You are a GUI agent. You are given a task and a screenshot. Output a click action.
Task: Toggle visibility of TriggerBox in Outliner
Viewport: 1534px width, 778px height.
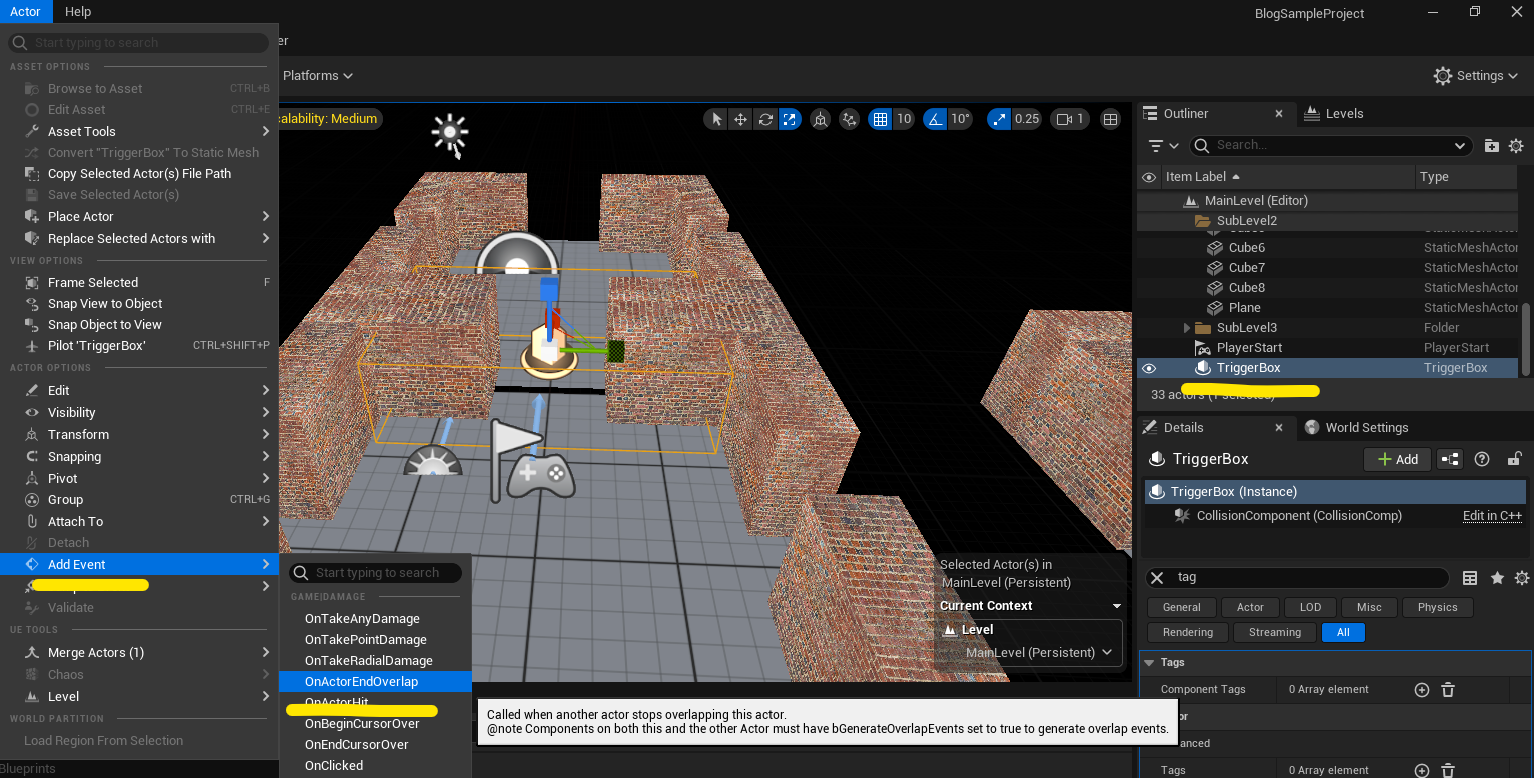click(1148, 368)
